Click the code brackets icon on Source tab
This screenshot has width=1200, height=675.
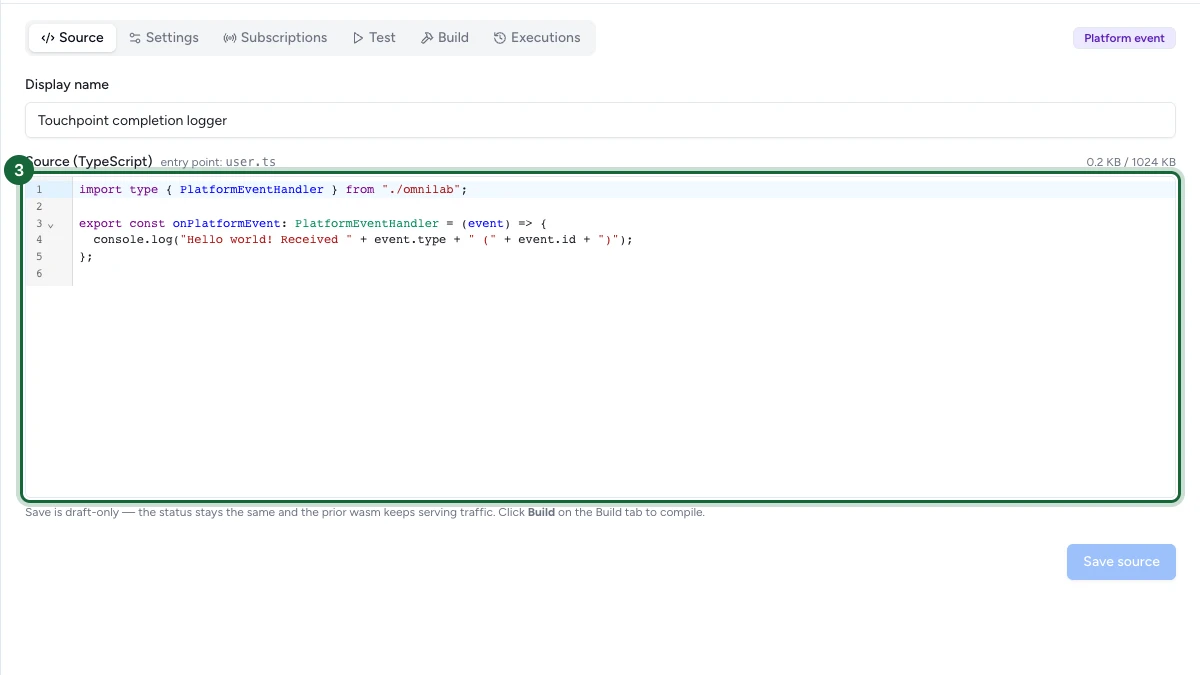tap(48, 38)
